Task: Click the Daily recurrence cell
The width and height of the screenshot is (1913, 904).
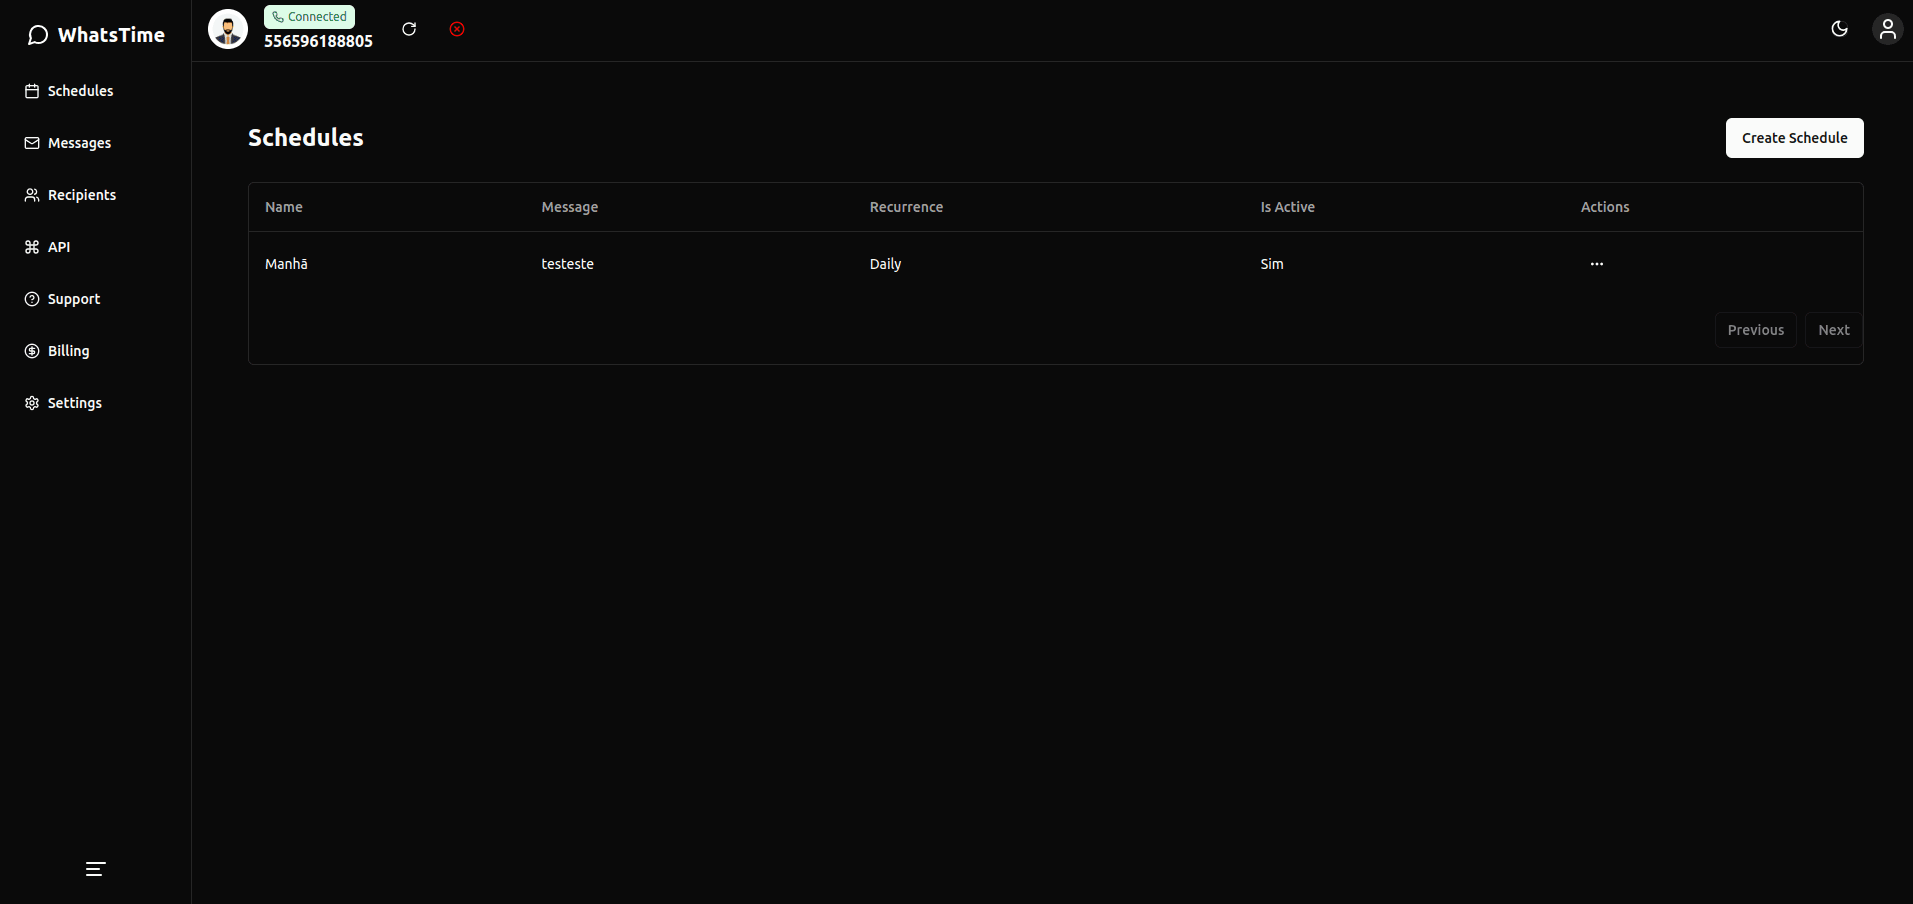Action: tap(885, 264)
